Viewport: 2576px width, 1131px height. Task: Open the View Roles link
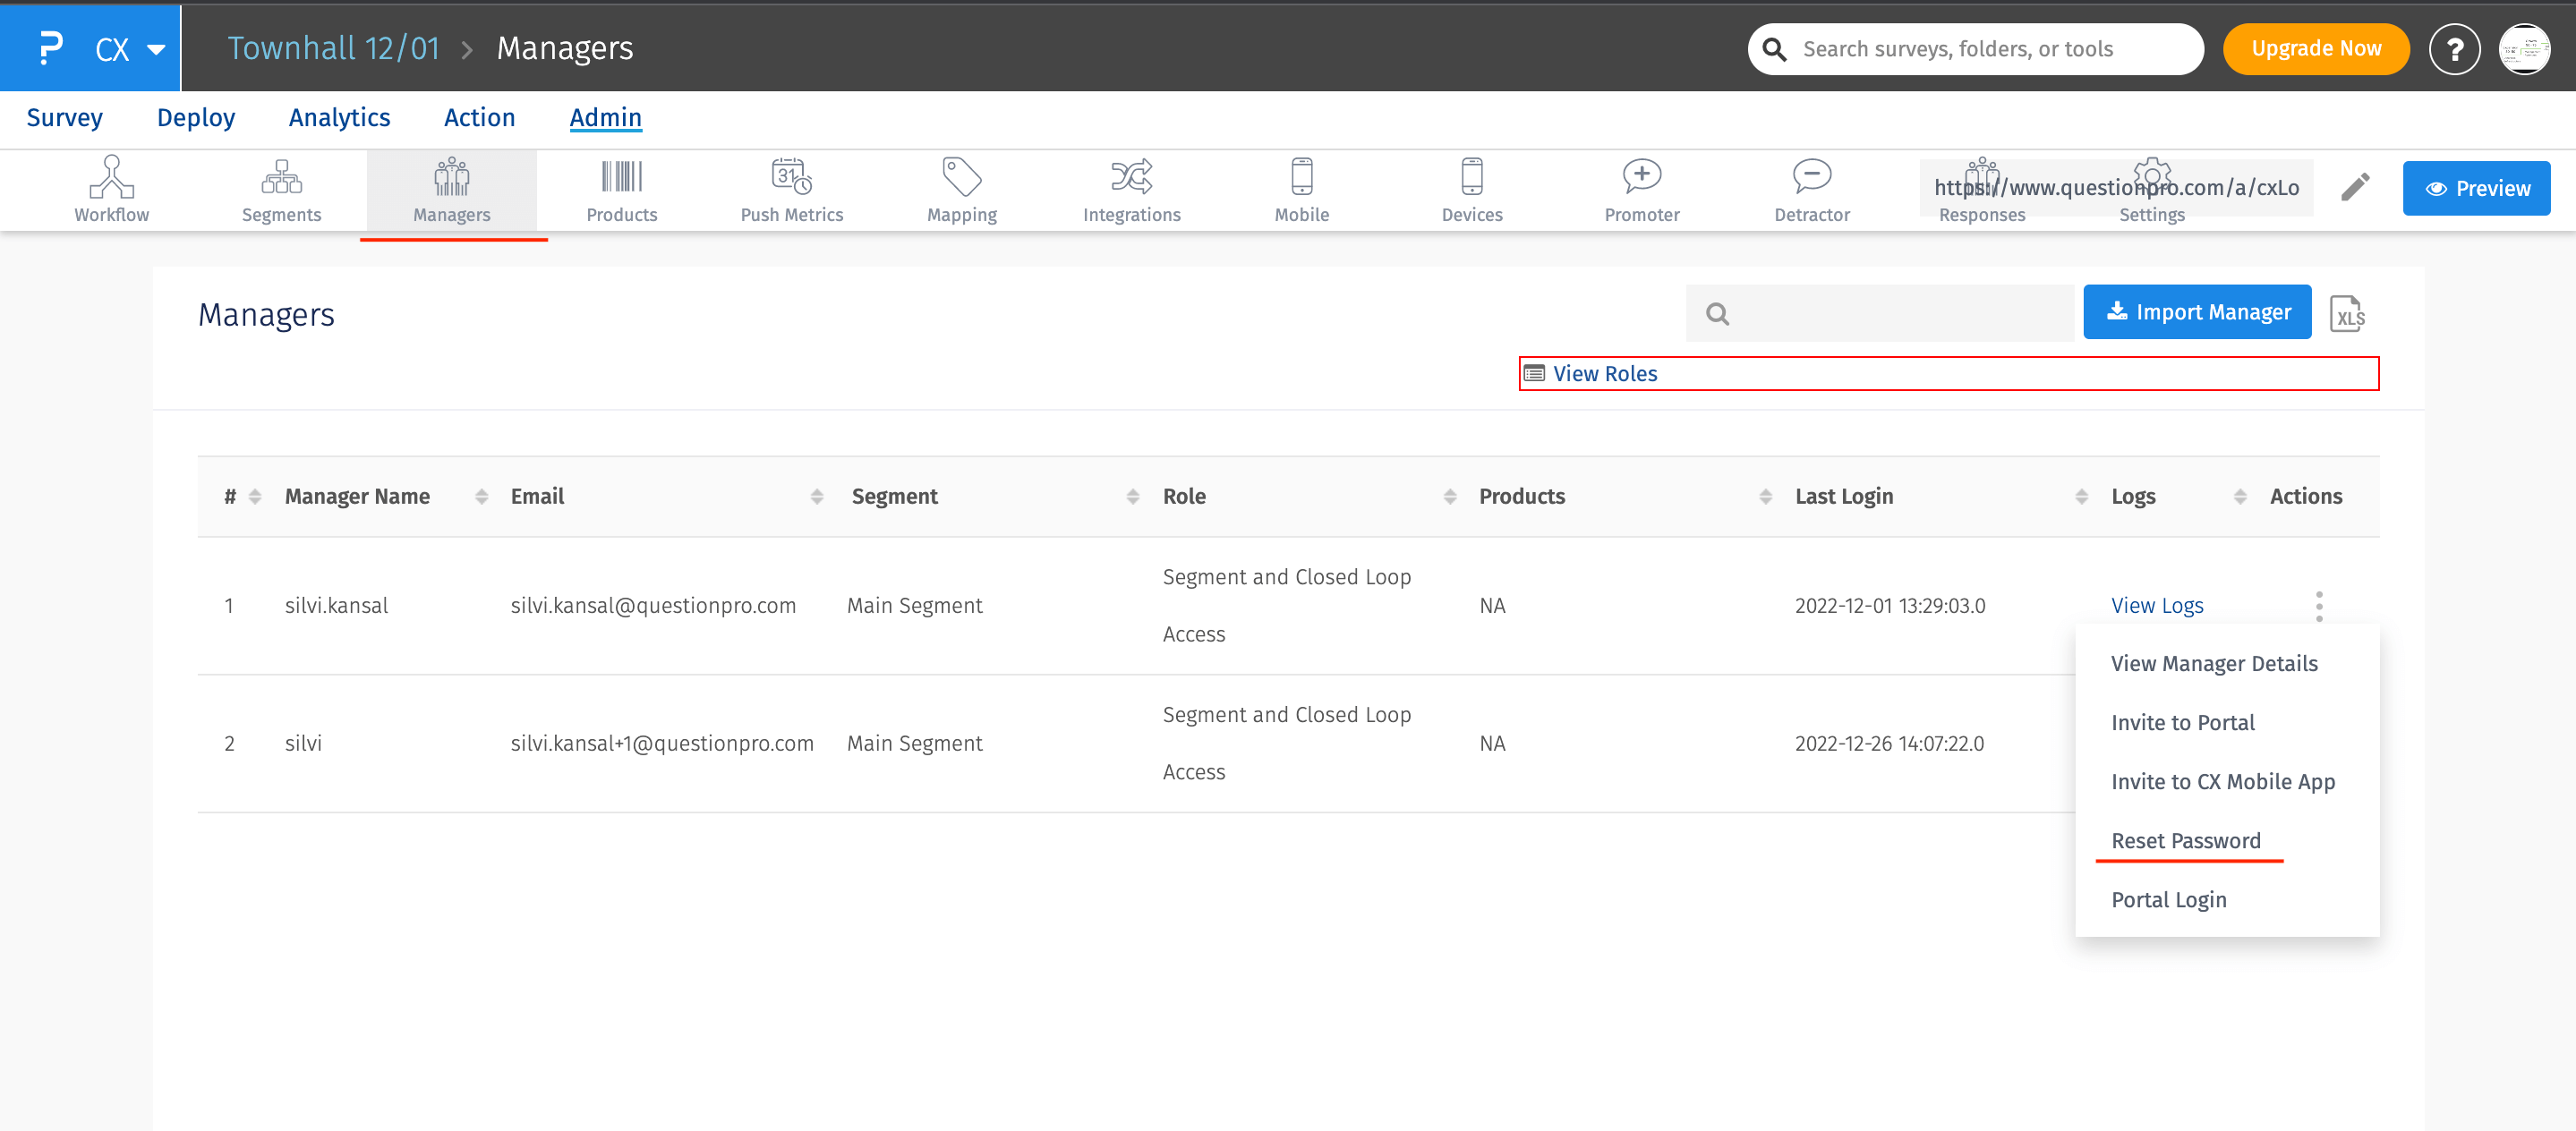click(1603, 373)
